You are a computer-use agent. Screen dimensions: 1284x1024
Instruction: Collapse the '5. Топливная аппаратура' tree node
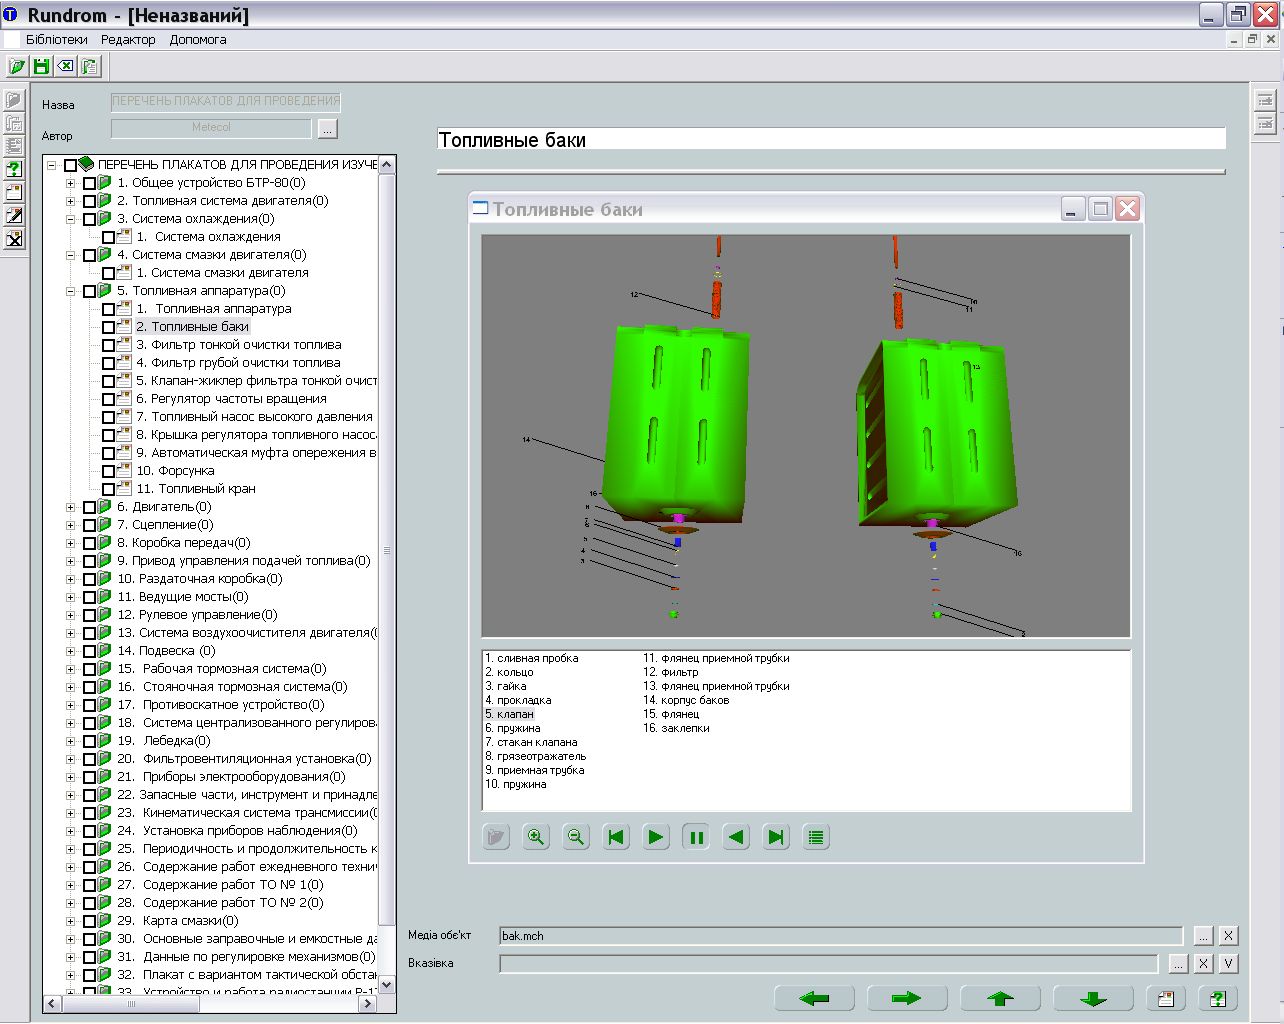(x=70, y=291)
